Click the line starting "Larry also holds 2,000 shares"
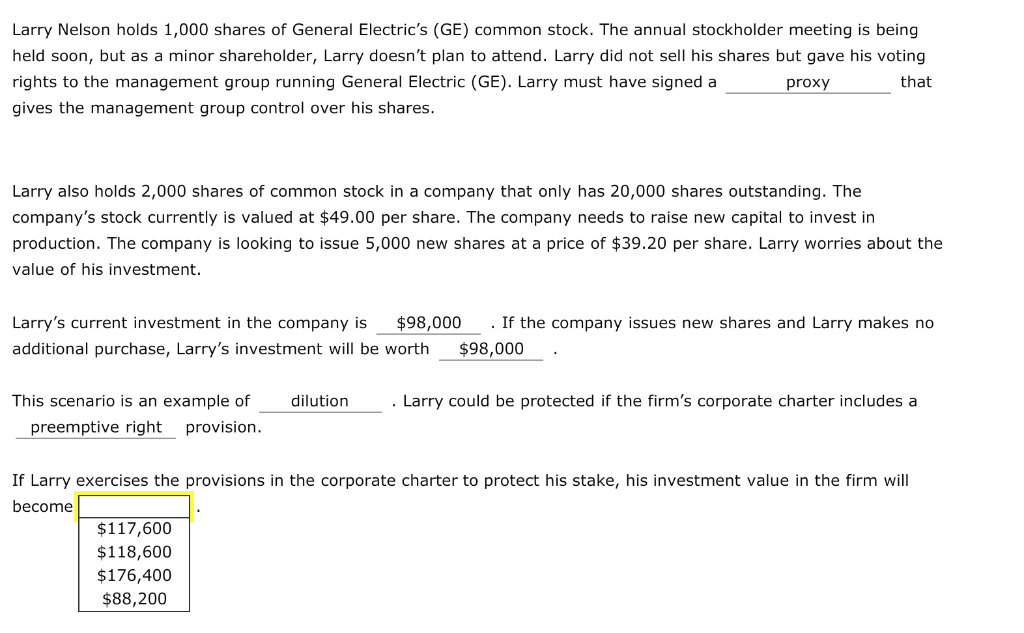This screenshot has height=633, width=1024. [x=436, y=191]
